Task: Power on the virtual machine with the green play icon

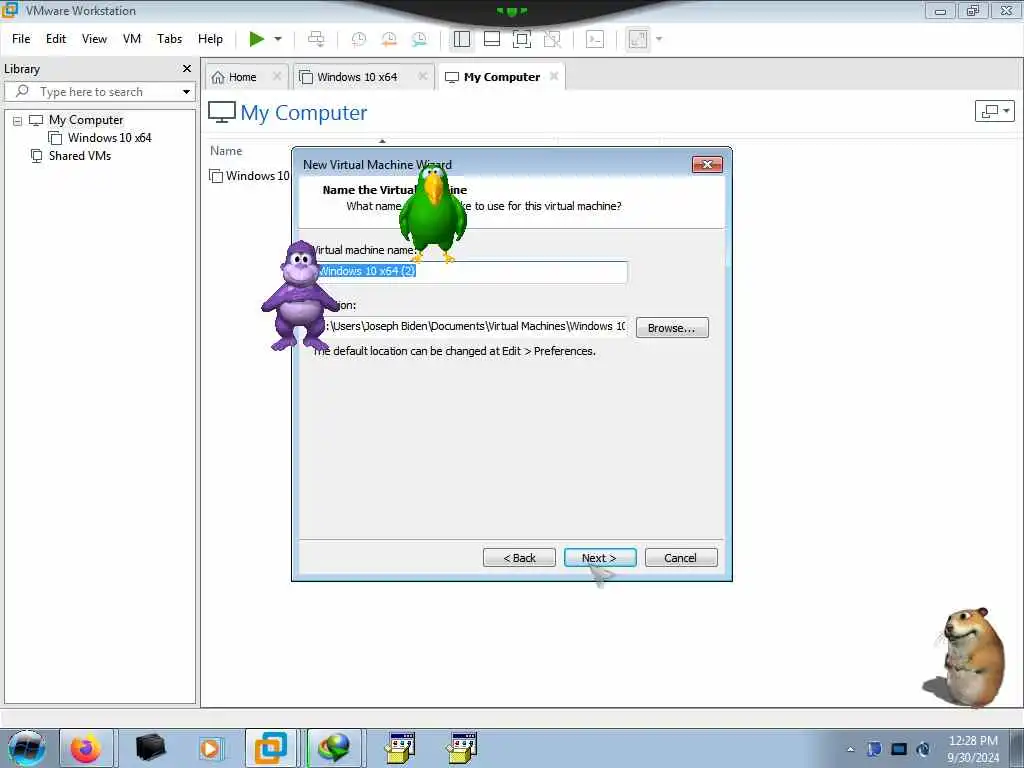Action: point(257,39)
